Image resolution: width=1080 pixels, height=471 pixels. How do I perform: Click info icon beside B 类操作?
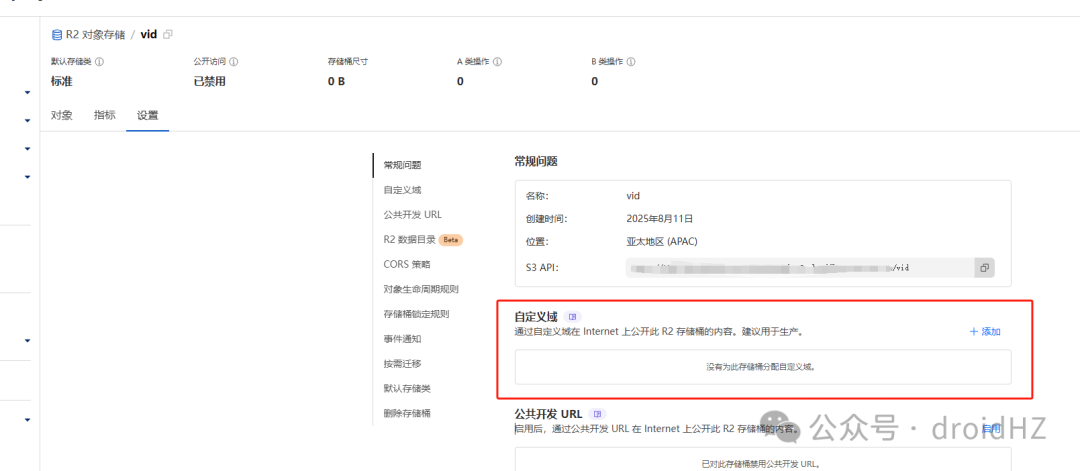point(631,62)
